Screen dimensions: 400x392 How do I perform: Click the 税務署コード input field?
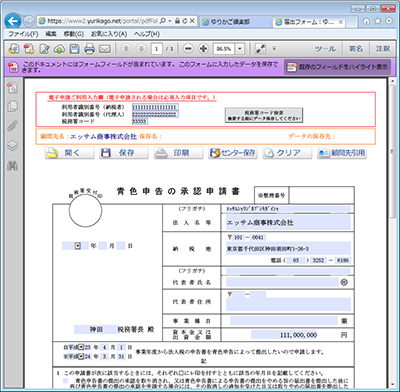[140, 121]
